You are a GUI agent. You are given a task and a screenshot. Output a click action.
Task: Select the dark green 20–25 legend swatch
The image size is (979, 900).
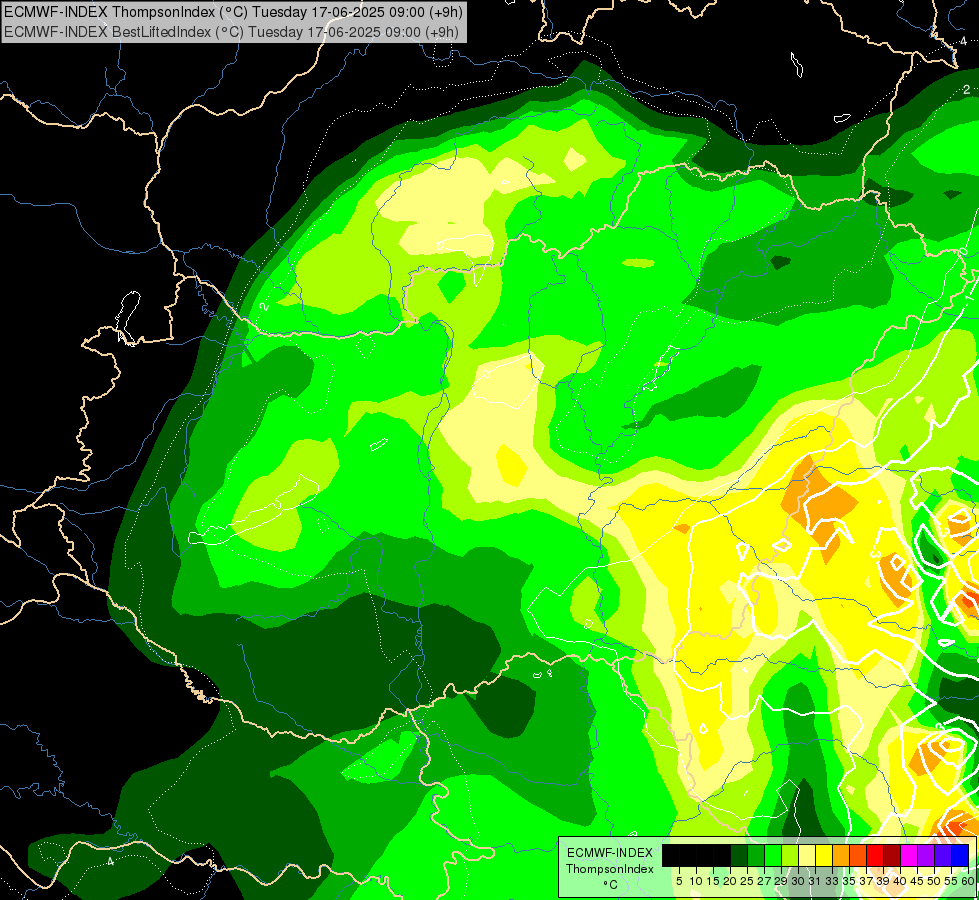tap(739, 856)
